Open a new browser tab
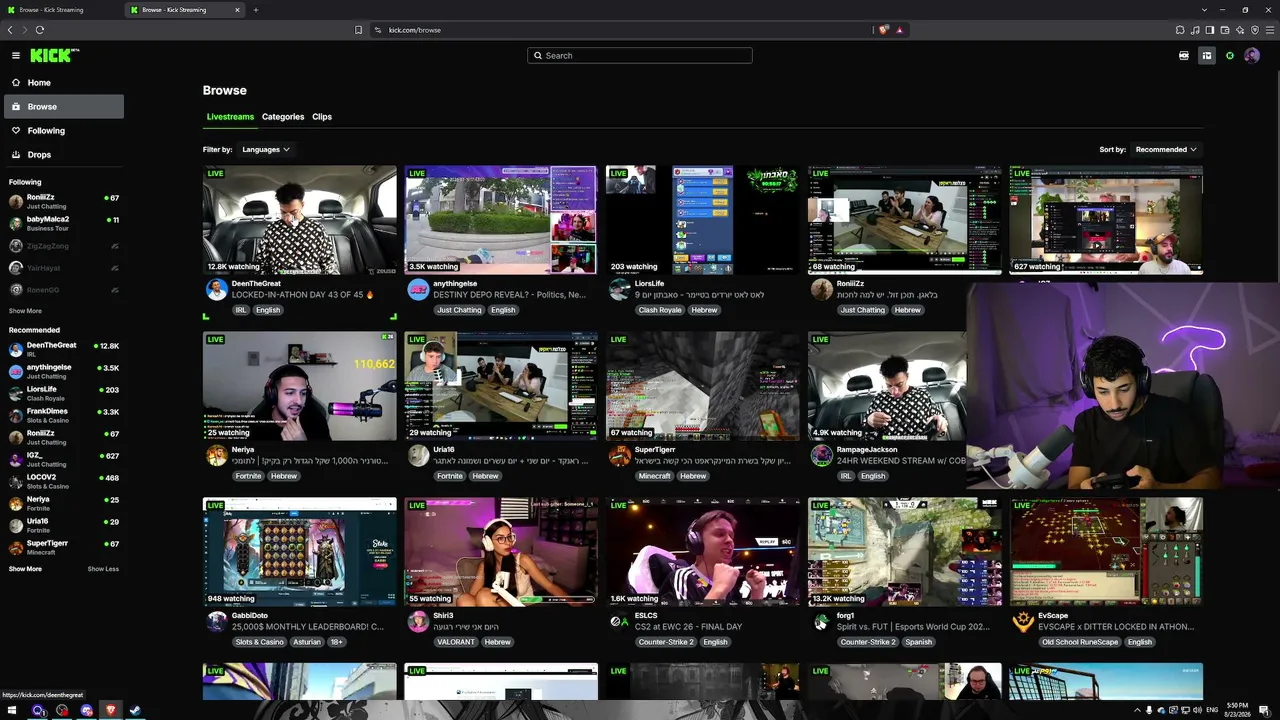Image resolution: width=1280 pixels, height=720 pixels. (x=256, y=10)
